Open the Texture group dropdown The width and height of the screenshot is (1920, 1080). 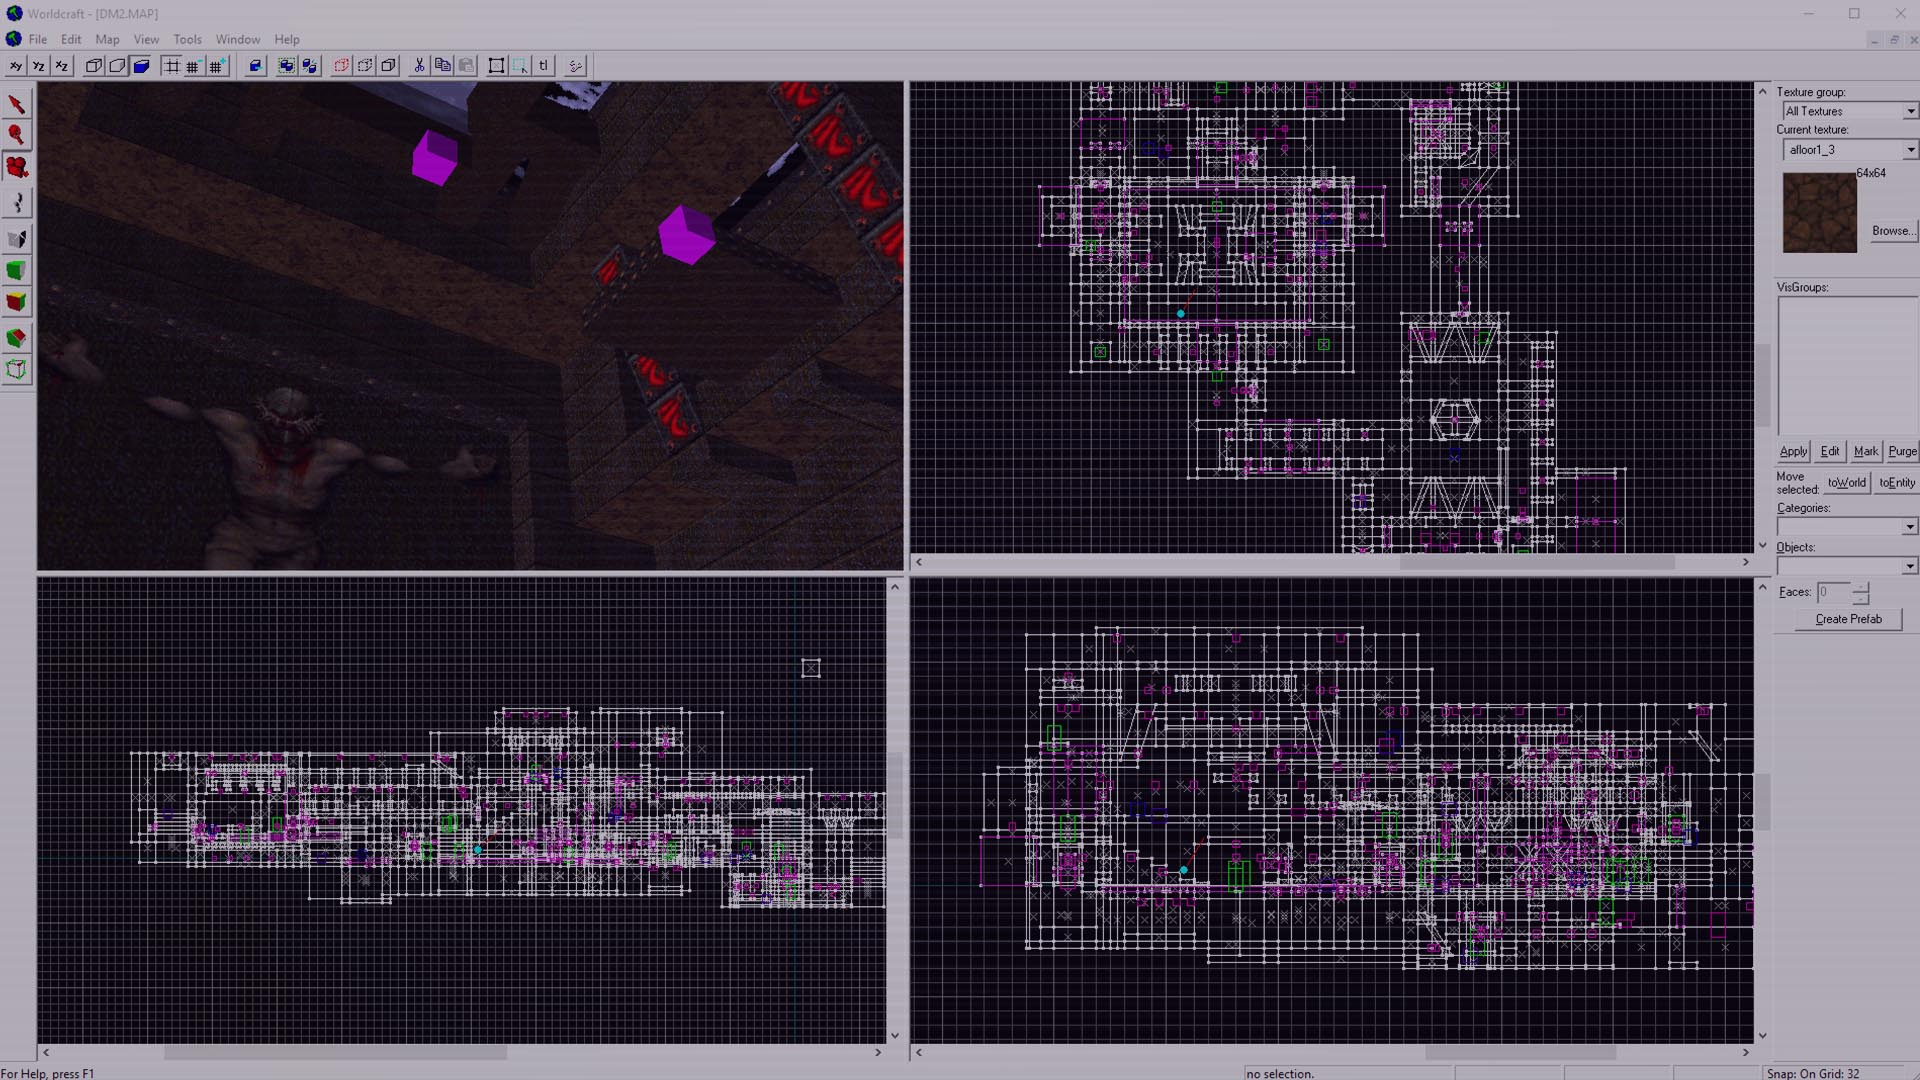tap(1910, 111)
